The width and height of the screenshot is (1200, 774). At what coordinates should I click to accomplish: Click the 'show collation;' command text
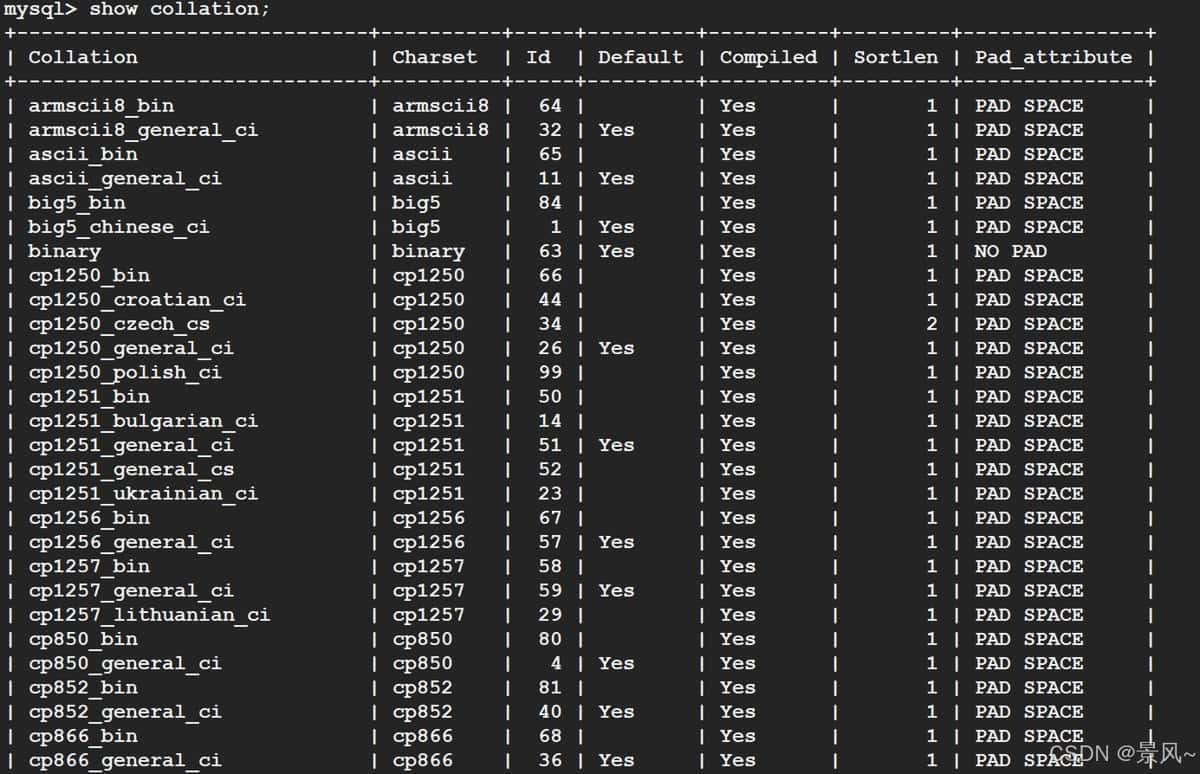(179, 9)
